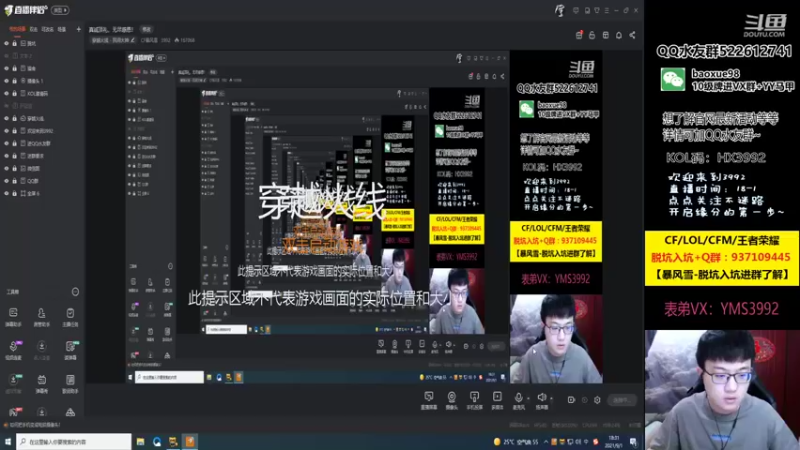Mute the microphone in the bottom toolbar
Screen dimensions: 800x450
(518, 401)
